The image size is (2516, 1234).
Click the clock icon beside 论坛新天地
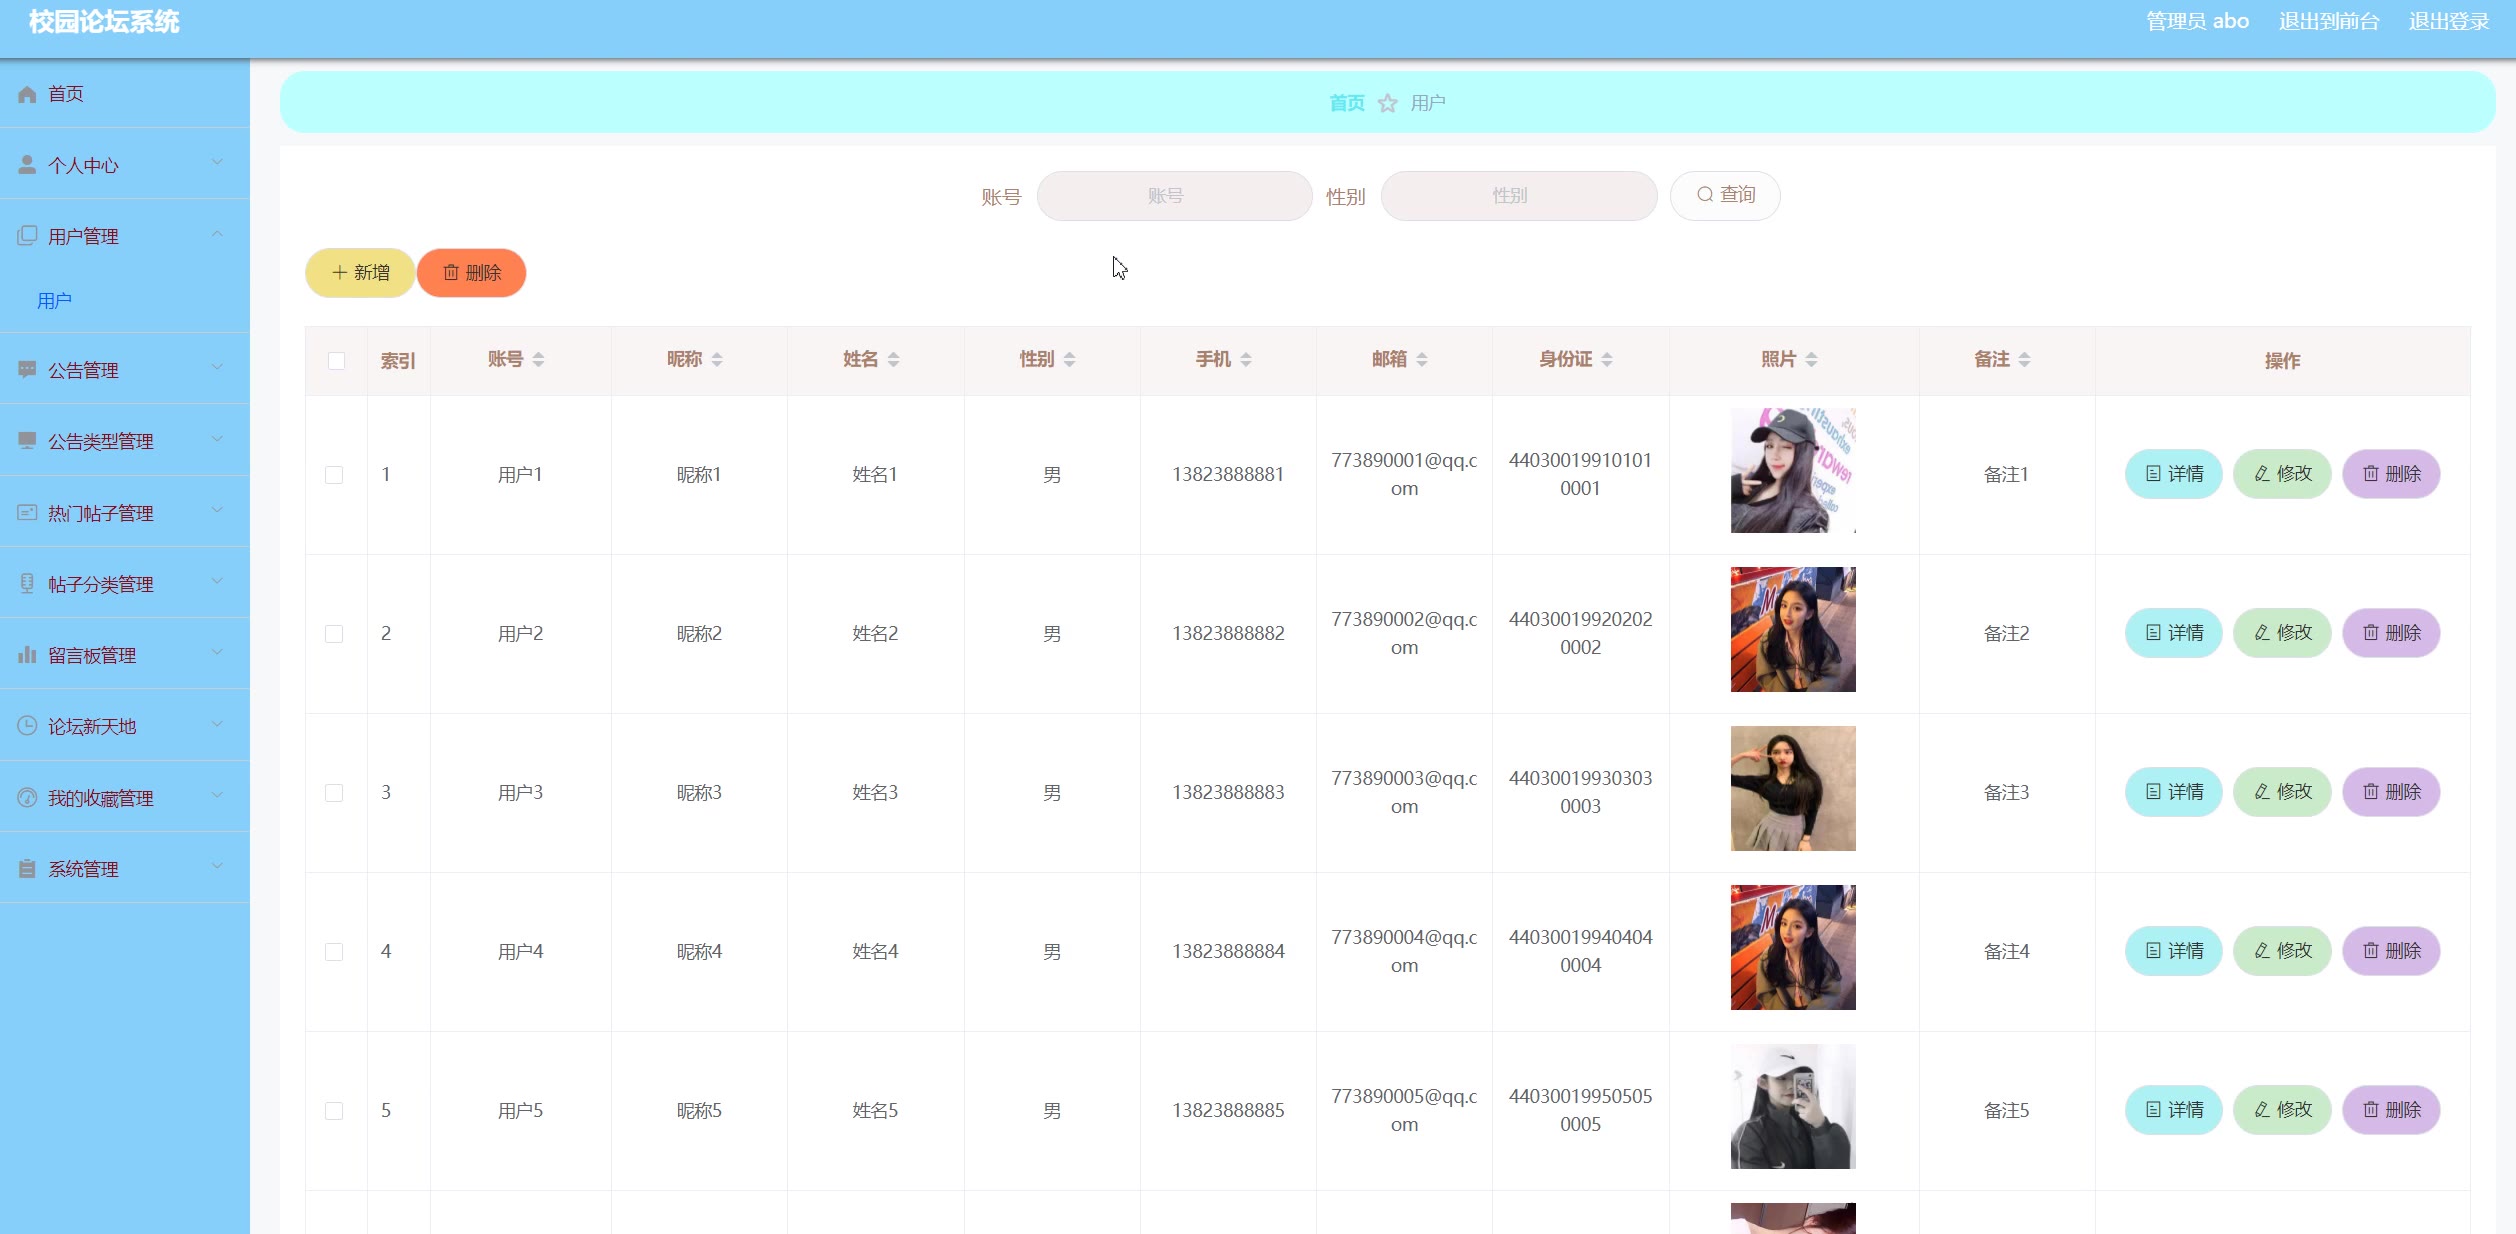pyautogui.click(x=27, y=726)
